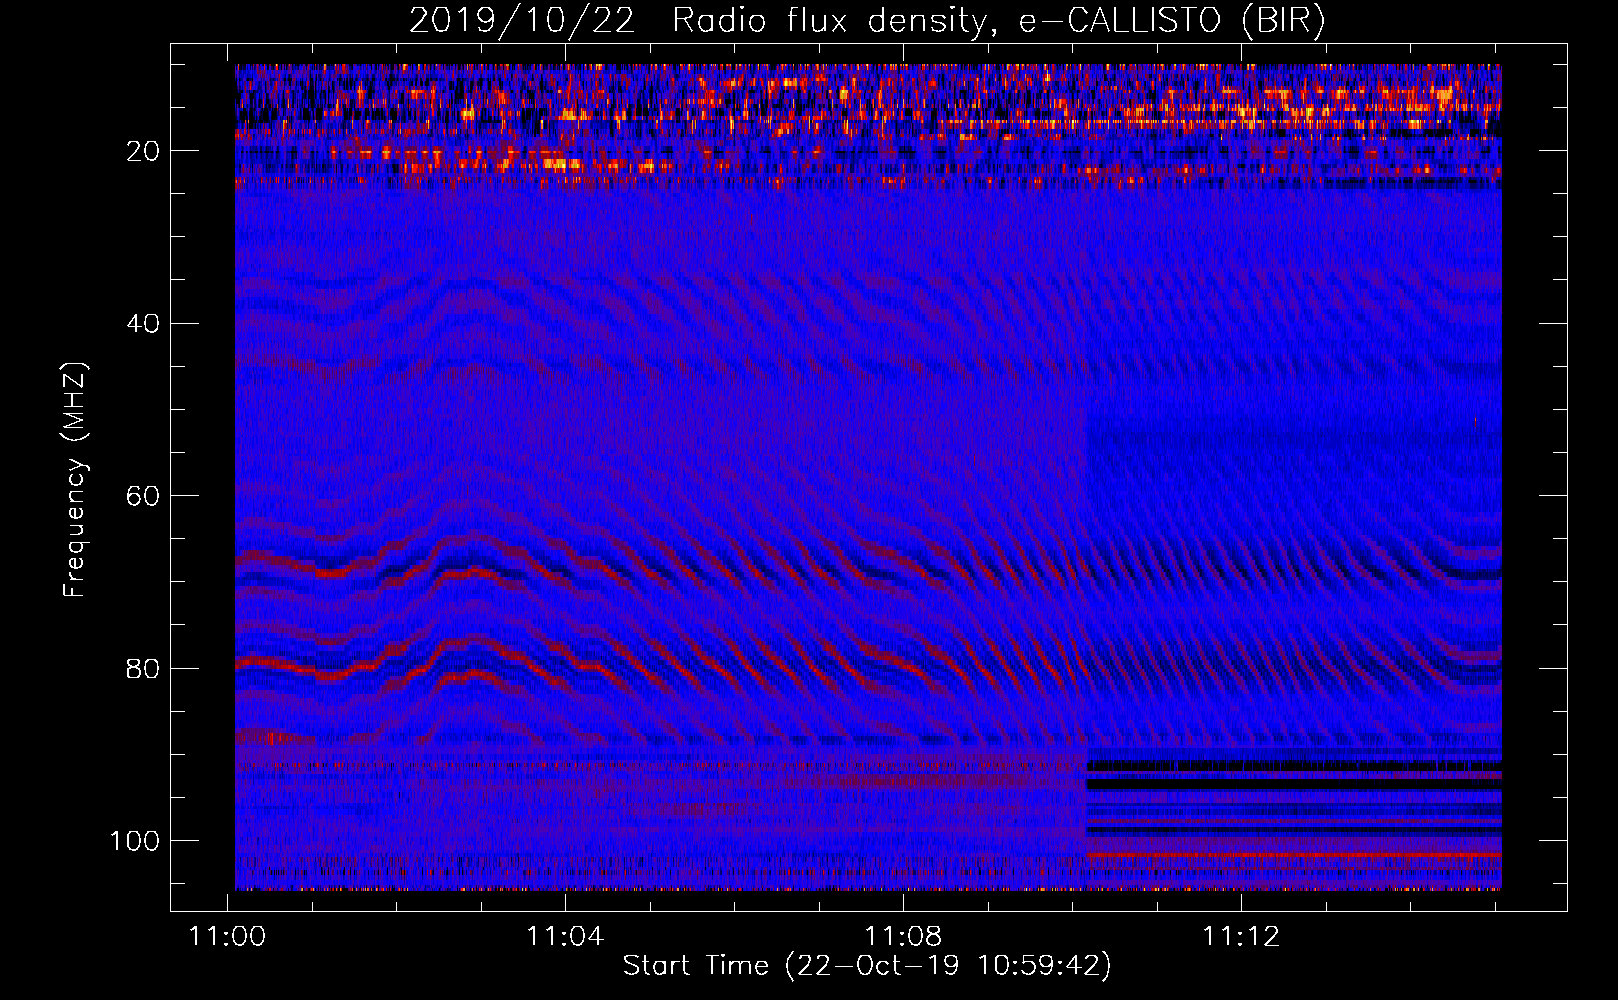The height and width of the screenshot is (1000, 1618).
Task: Click the "40" frequency tick label
Action: coord(143,324)
